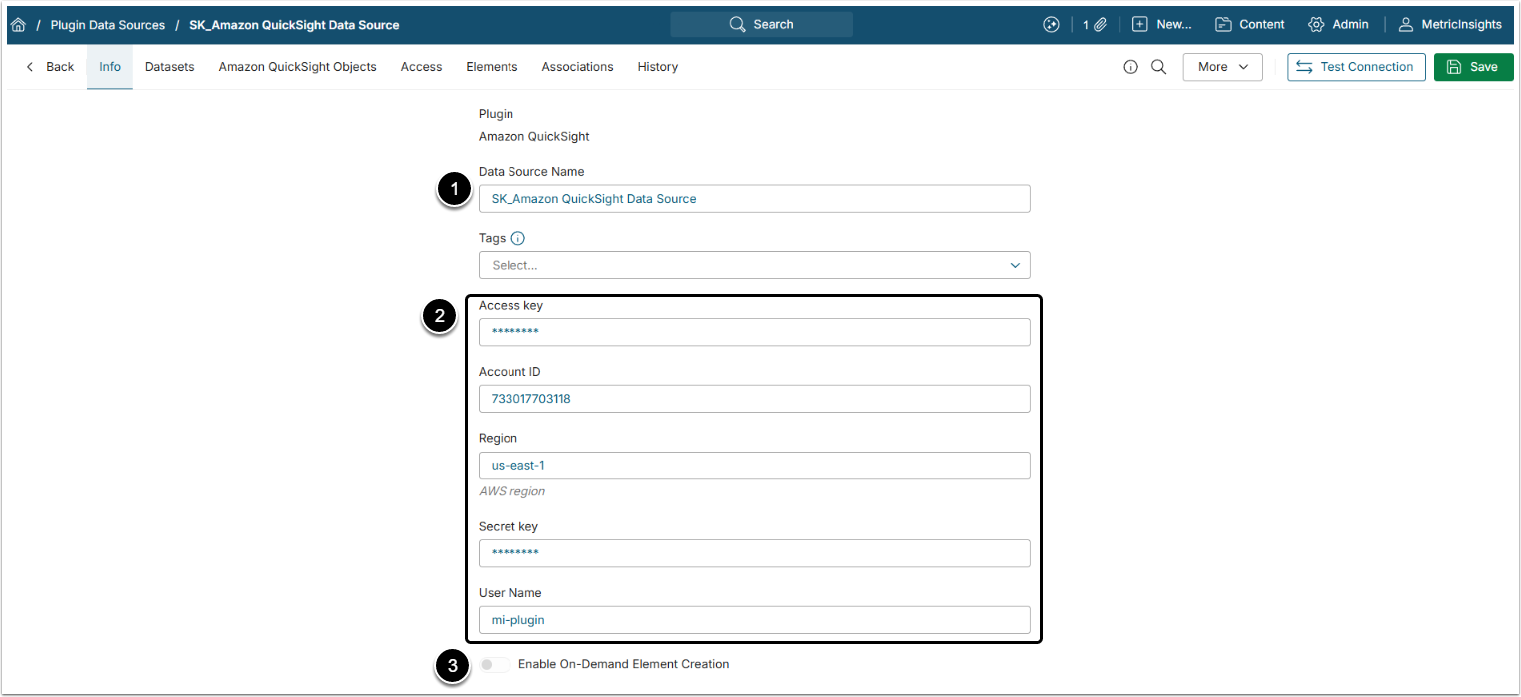The image size is (1521, 697).
Task: Save the data source settings
Action: coord(1473,67)
